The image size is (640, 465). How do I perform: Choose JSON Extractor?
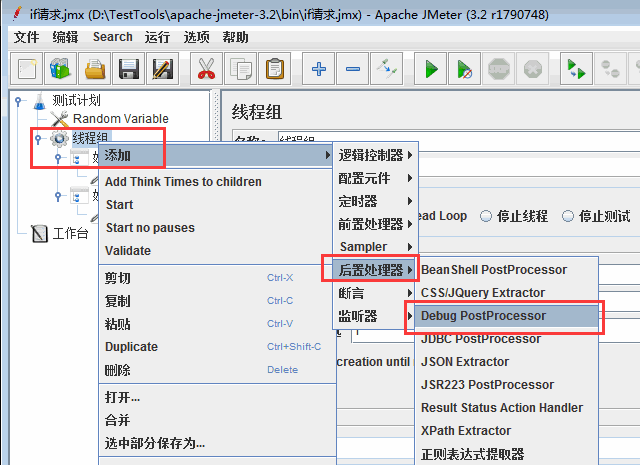coord(507,361)
